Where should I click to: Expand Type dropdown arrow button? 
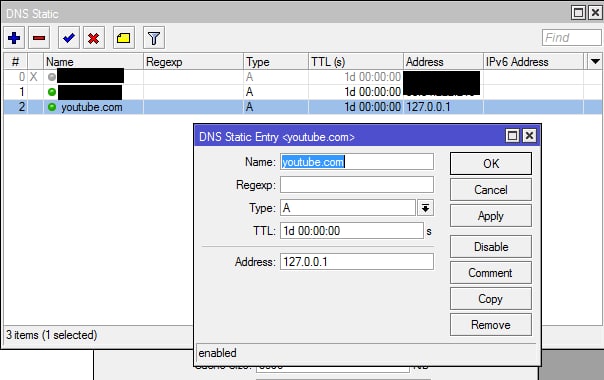click(x=425, y=208)
